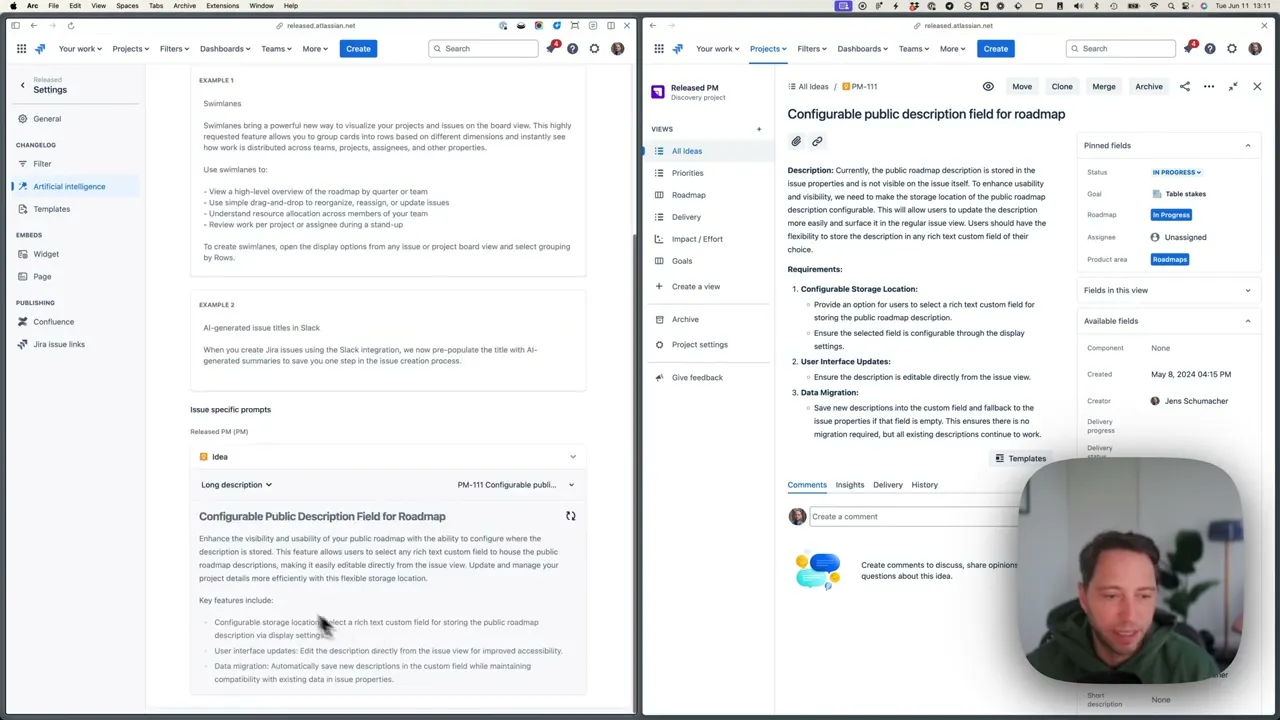Switch to History tab
1280x720 pixels.
(x=924, y=485)
